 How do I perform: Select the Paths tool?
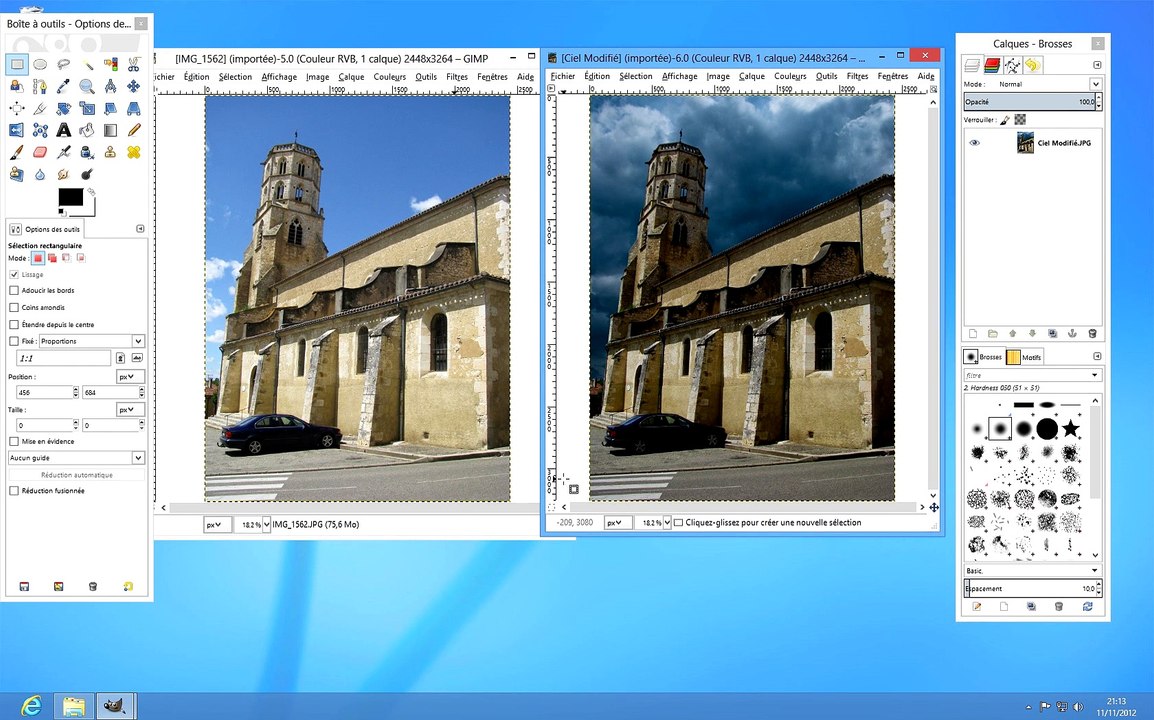[x=40, y=86]
